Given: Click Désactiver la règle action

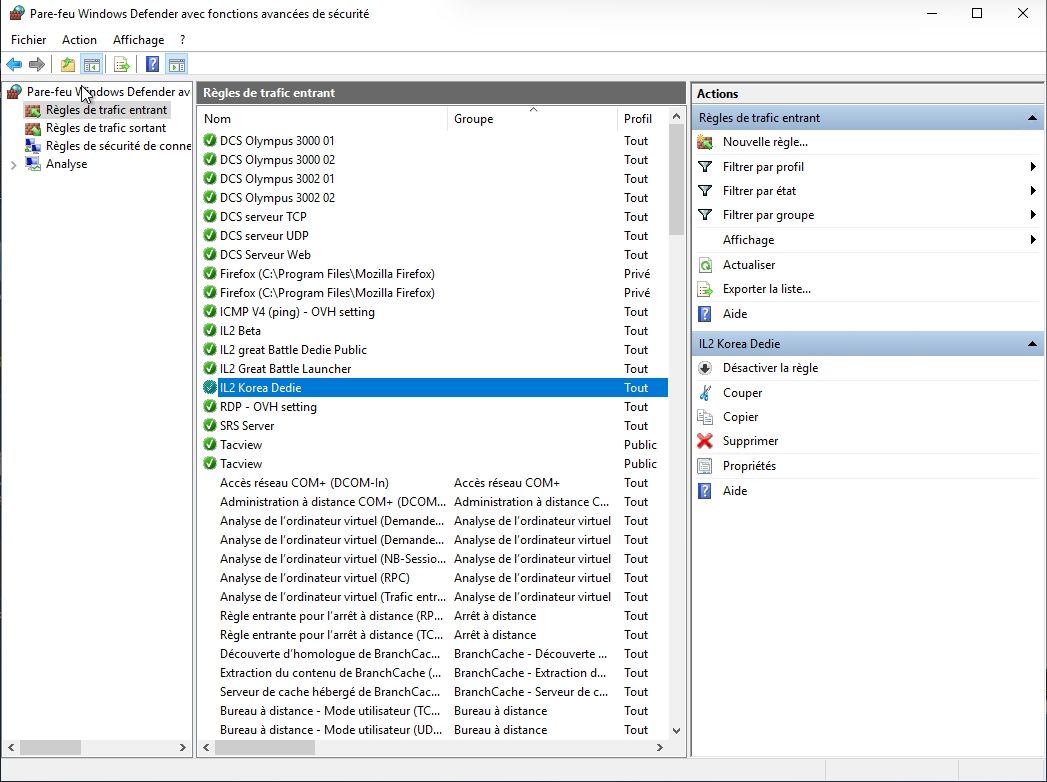Looking at the screenshot, I should (x=770, y=368).
